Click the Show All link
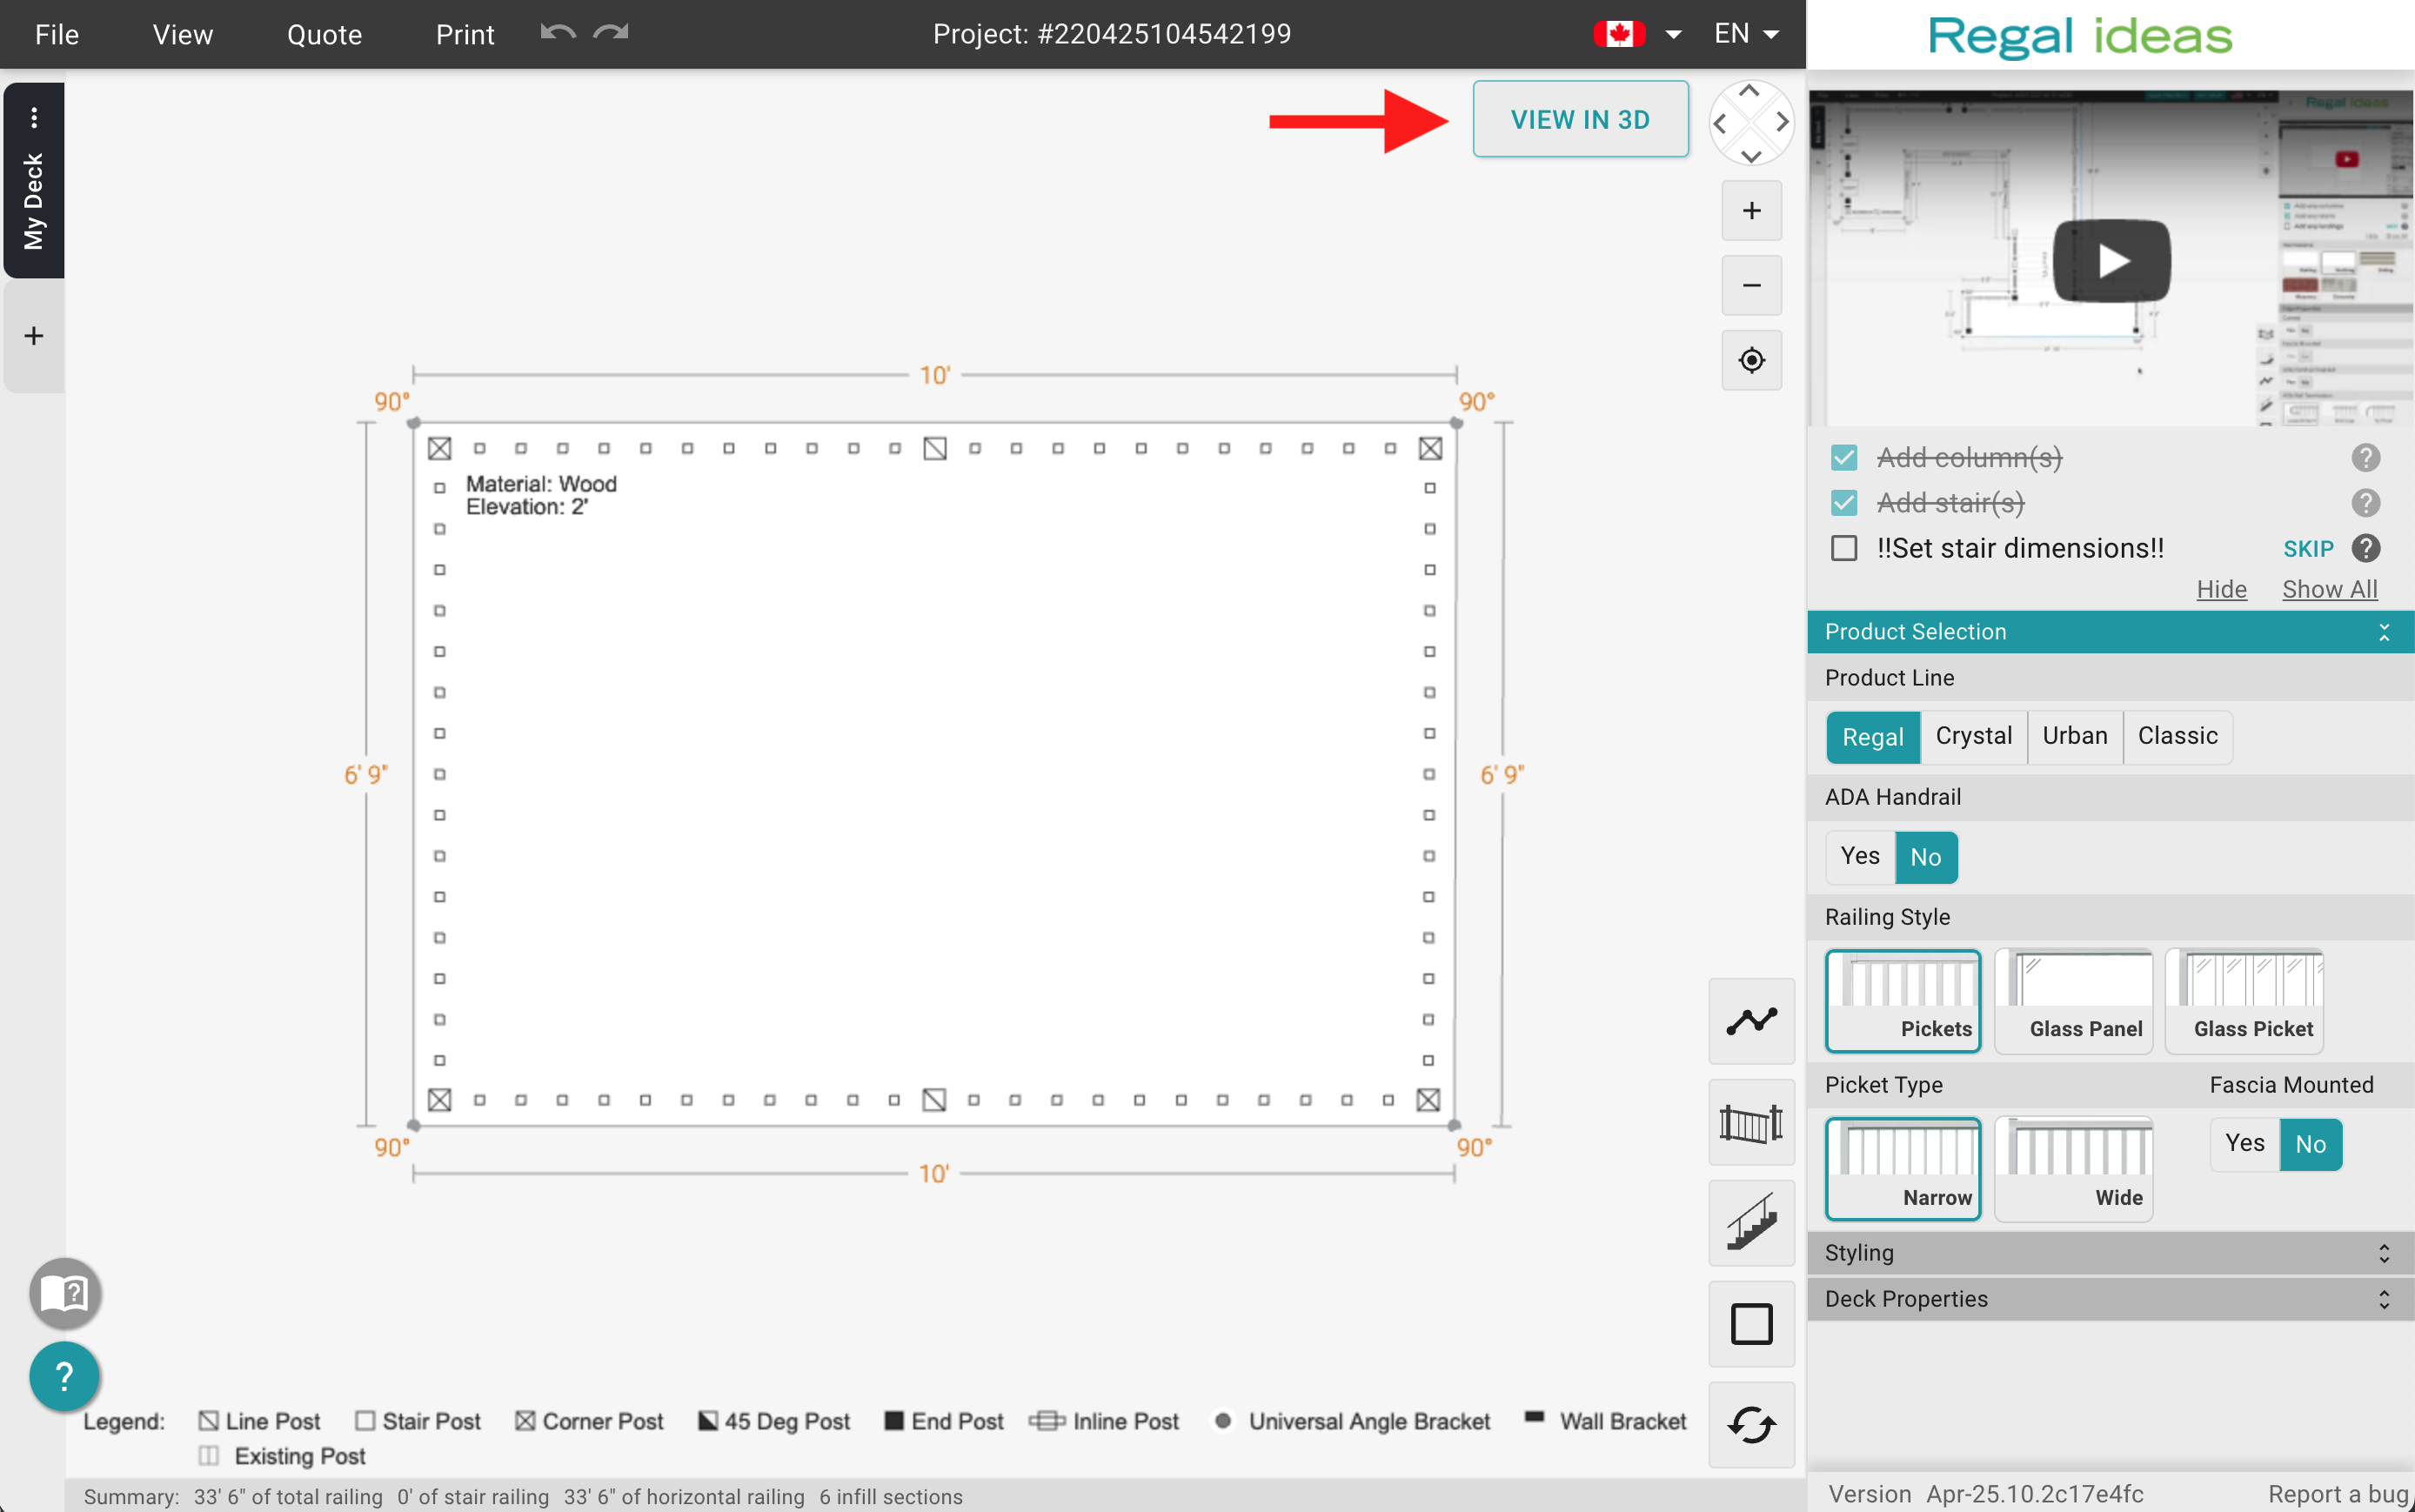 [x=2329, y=590]
